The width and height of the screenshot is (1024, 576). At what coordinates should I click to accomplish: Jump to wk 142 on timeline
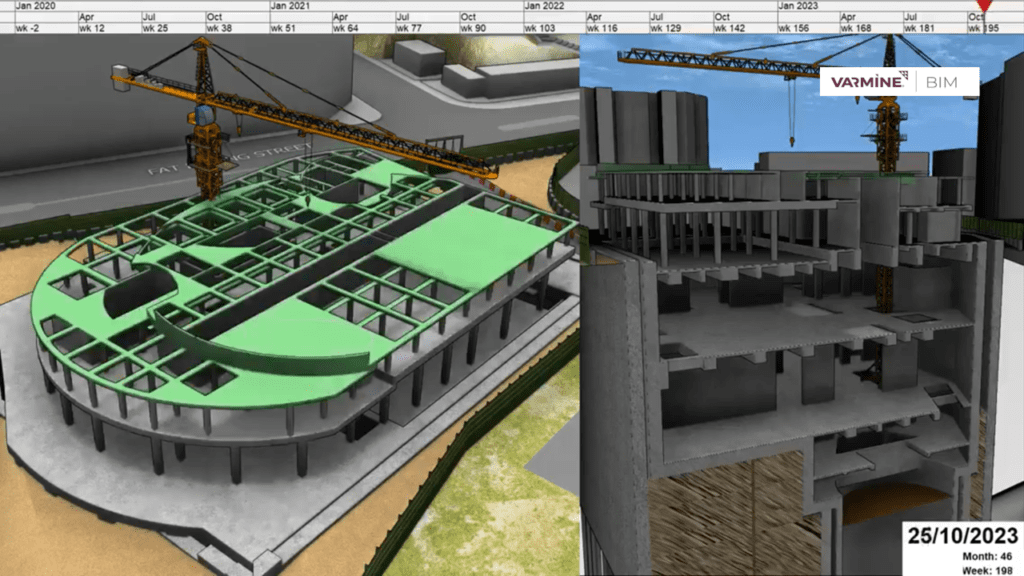(x=730, y=29)
